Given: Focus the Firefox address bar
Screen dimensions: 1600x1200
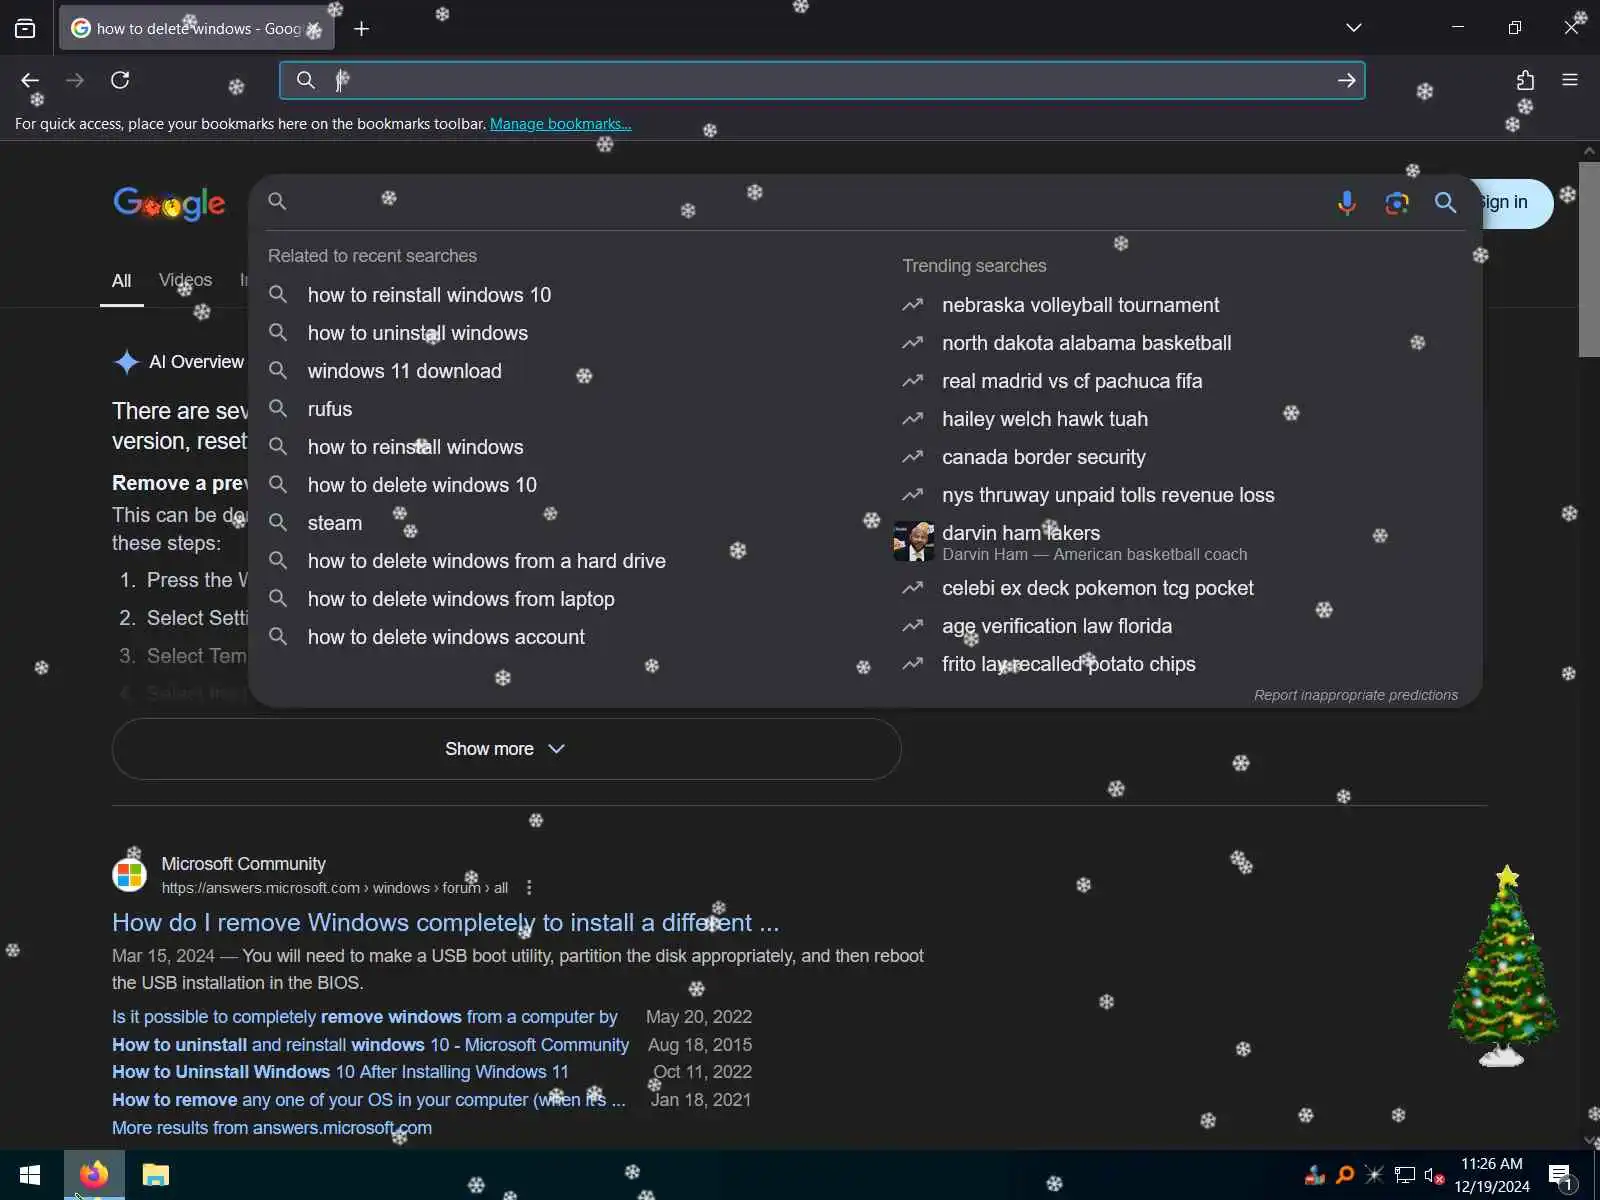Looking at the screenshot, I should point(822,80).
